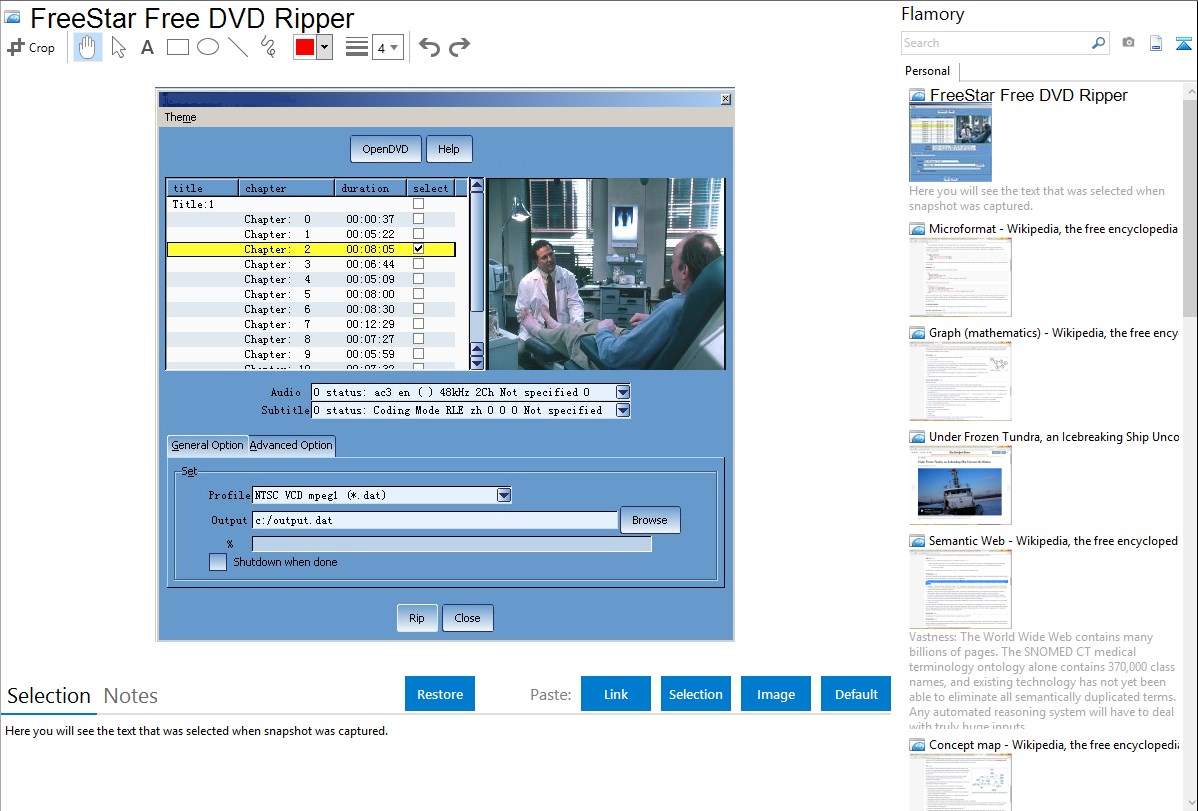Open the color picker dropdown arrow

pyautogui.click(x=324, y=47)
